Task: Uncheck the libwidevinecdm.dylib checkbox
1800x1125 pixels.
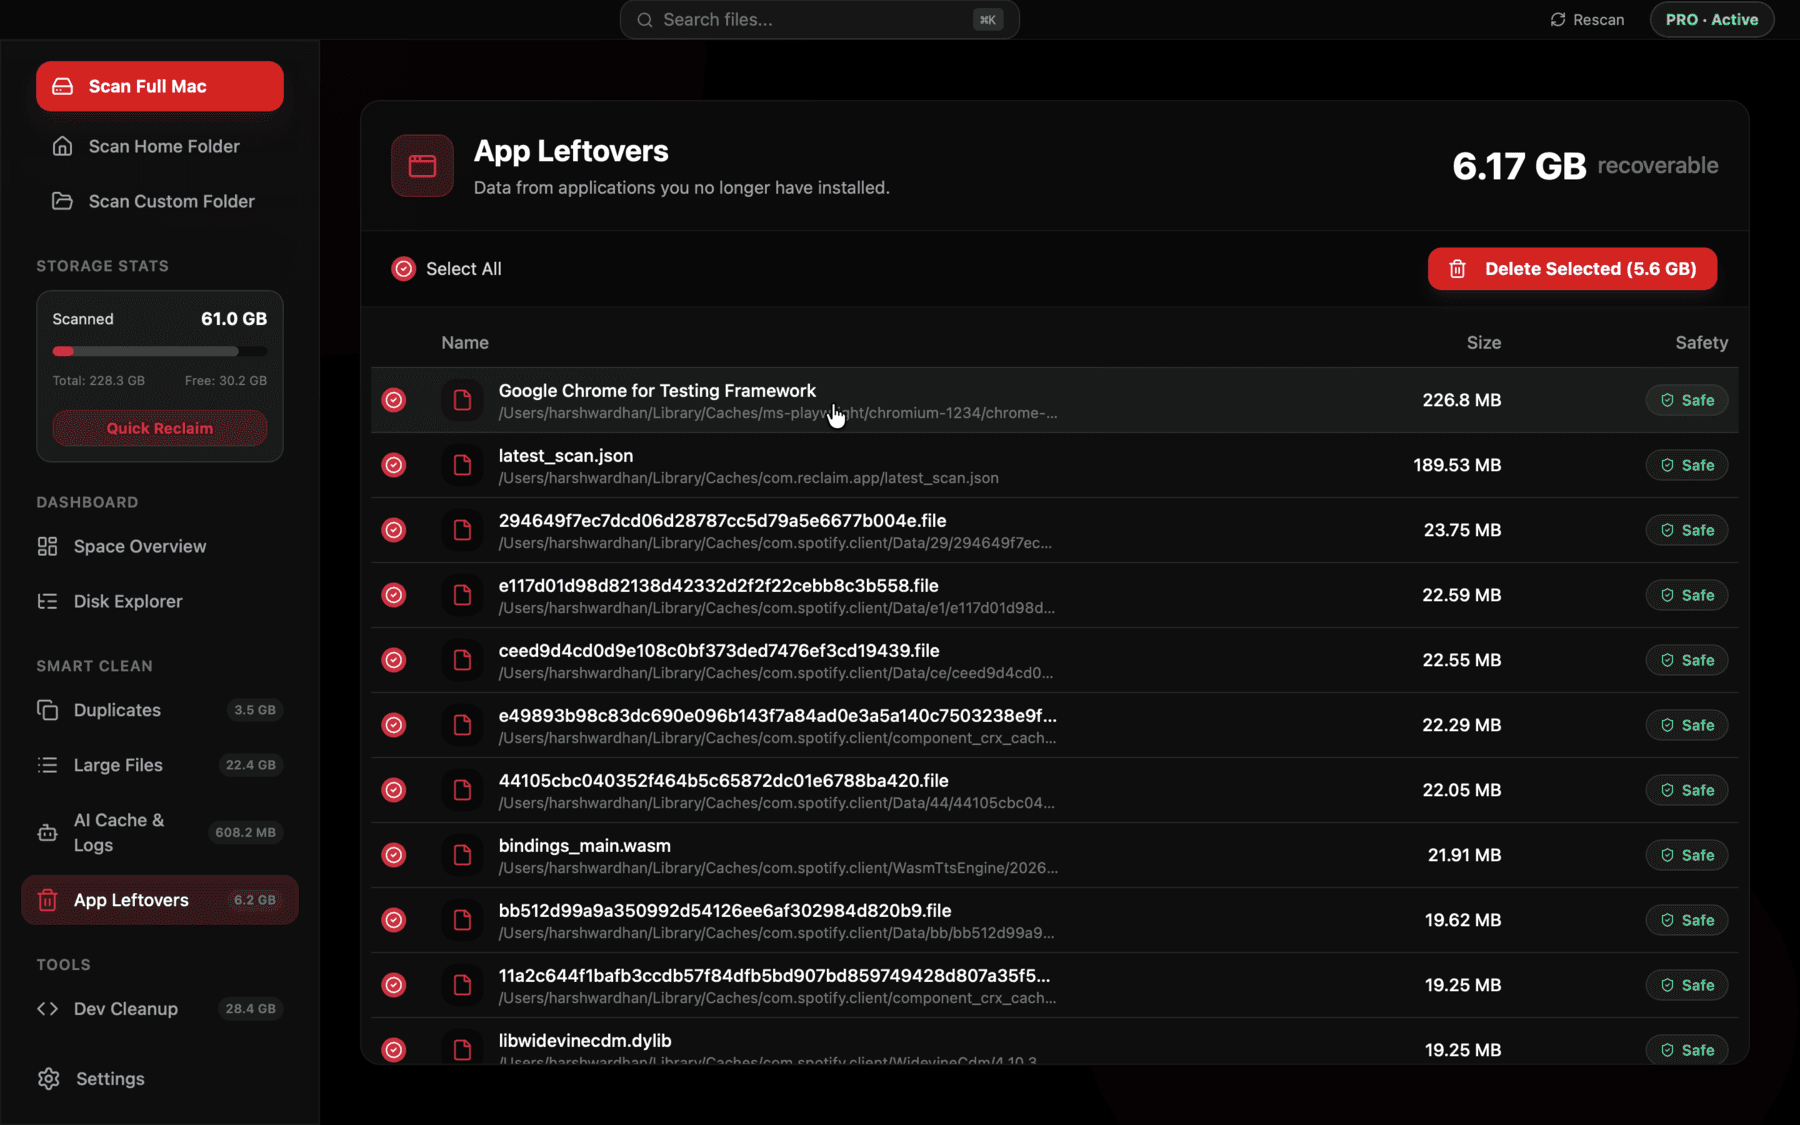Action: tap(394, 1049)
